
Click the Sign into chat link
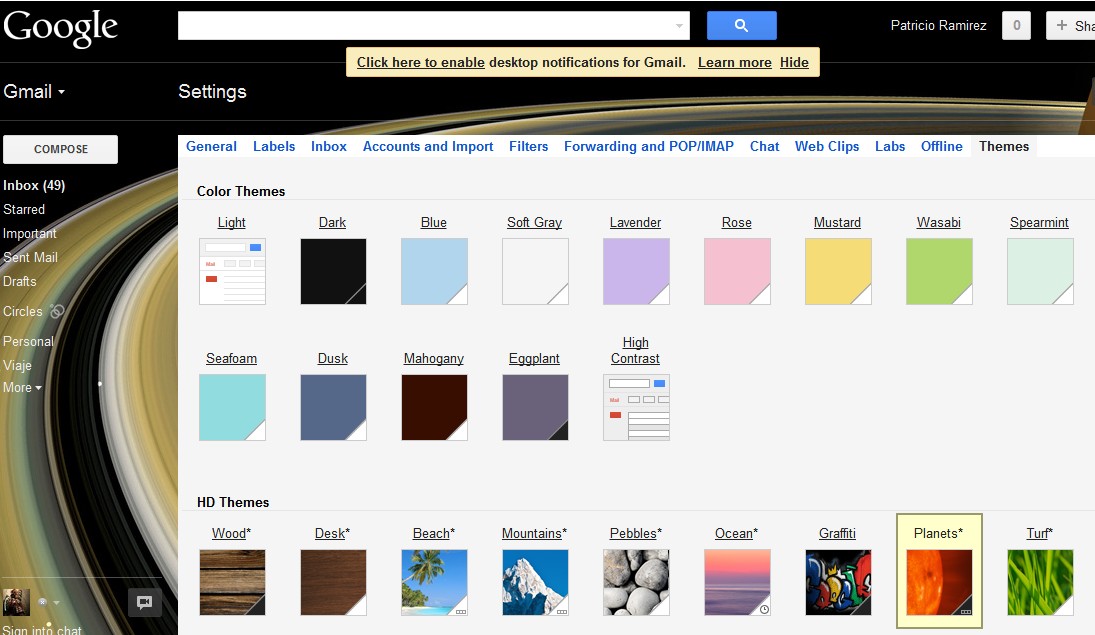tap(42, 629)
